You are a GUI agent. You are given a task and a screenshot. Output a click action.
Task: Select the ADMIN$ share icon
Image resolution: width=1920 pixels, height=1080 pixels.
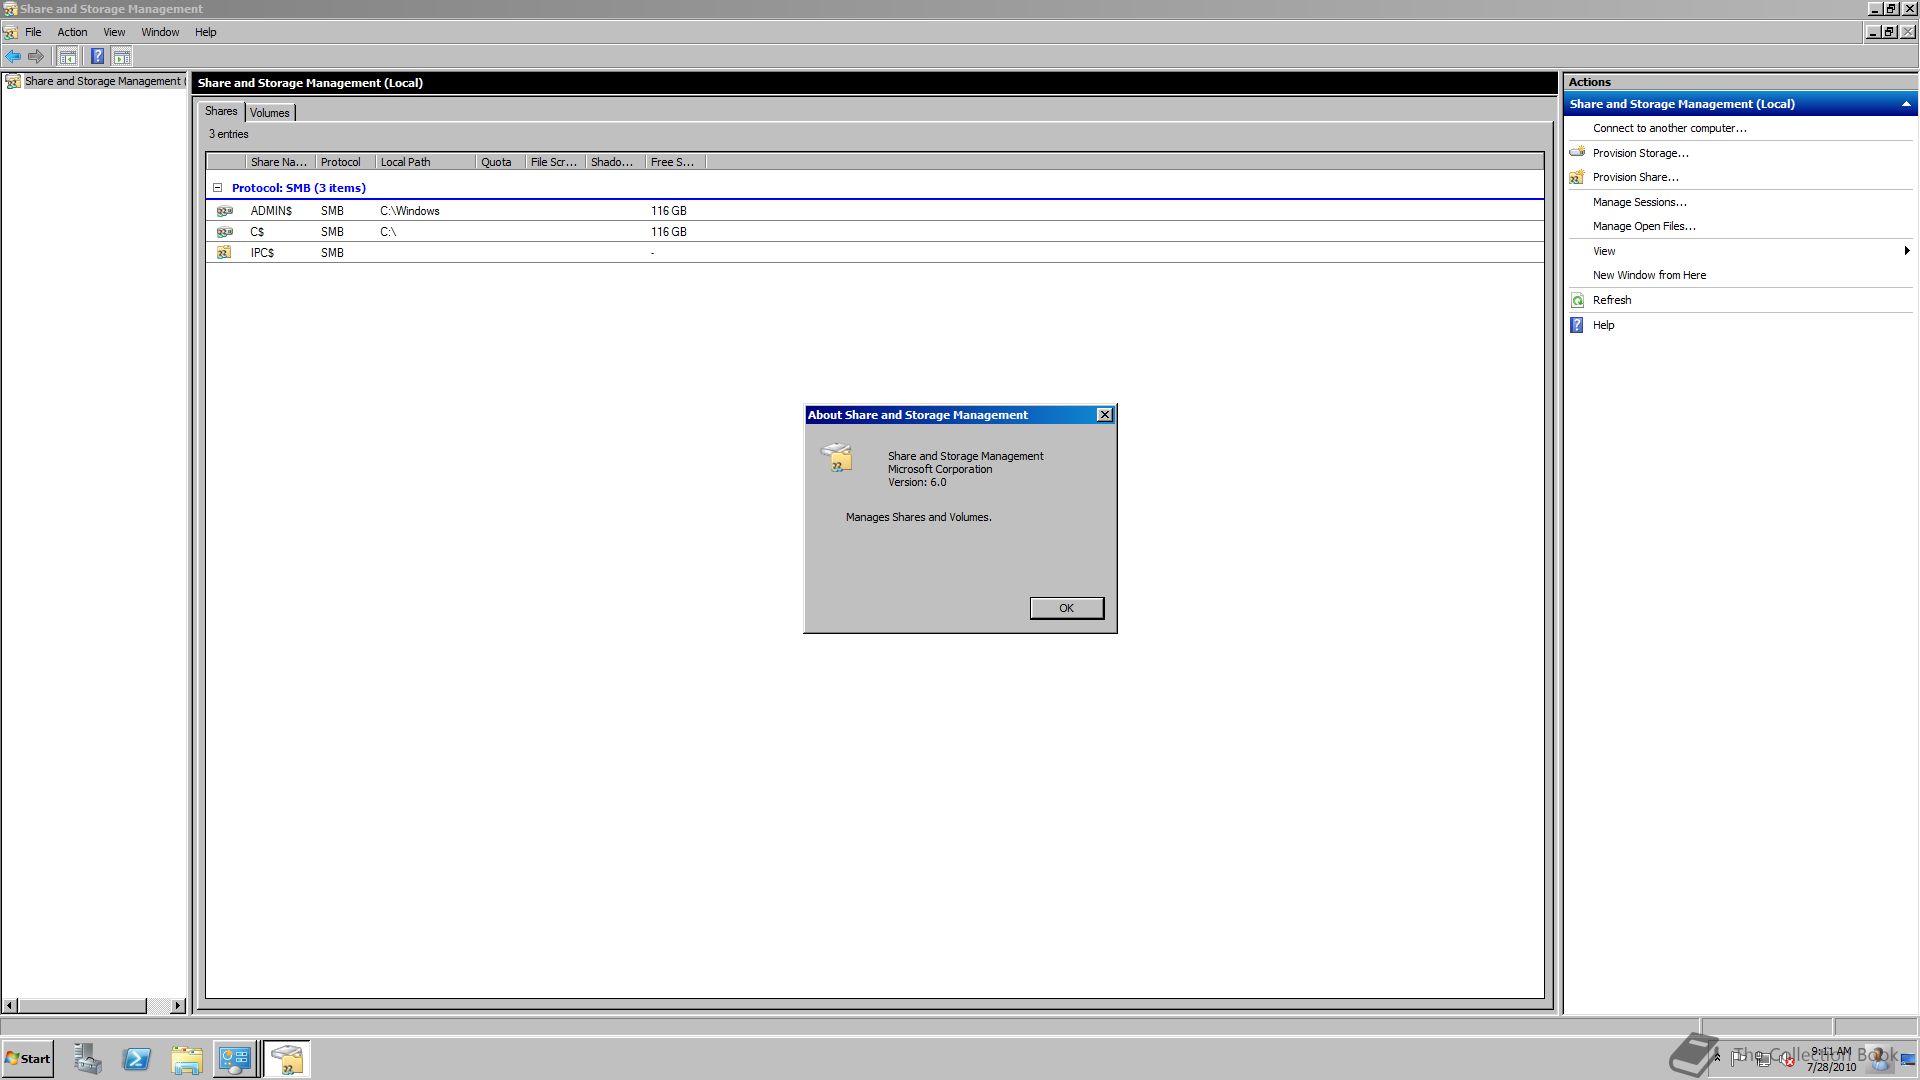point(225,211)
